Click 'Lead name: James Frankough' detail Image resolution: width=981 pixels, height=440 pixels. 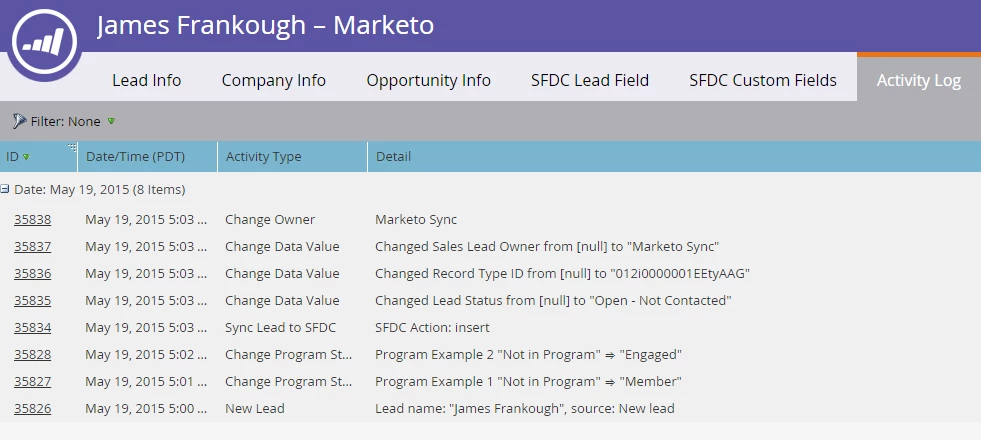525,408
